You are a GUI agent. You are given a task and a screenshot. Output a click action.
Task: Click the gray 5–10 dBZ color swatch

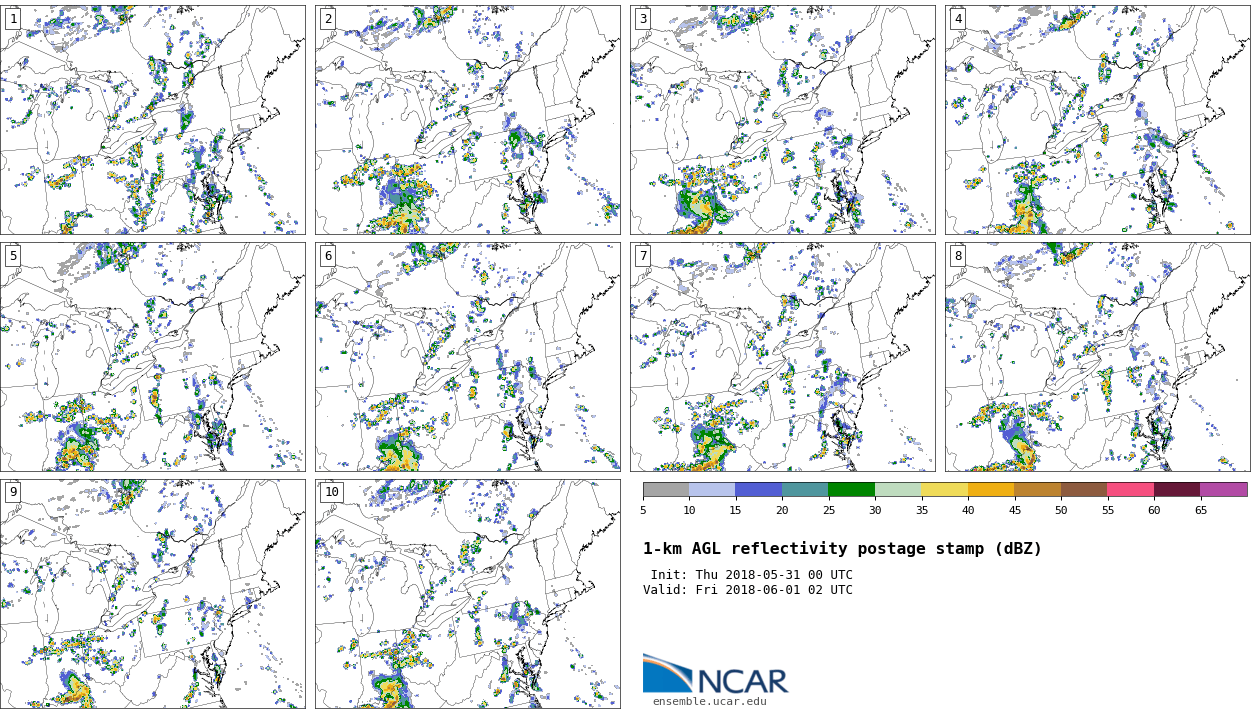[666, 490]
